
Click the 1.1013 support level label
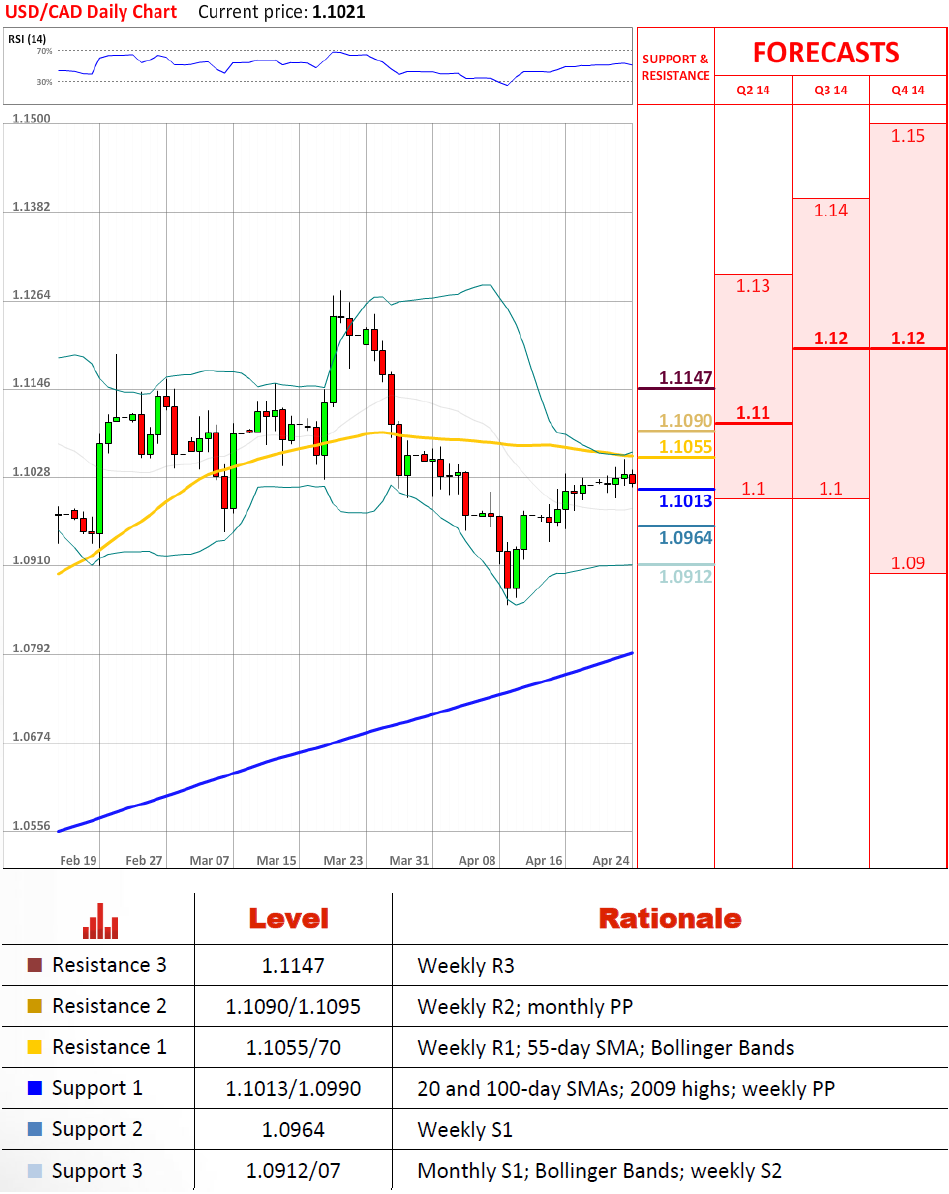pos(685,501)
